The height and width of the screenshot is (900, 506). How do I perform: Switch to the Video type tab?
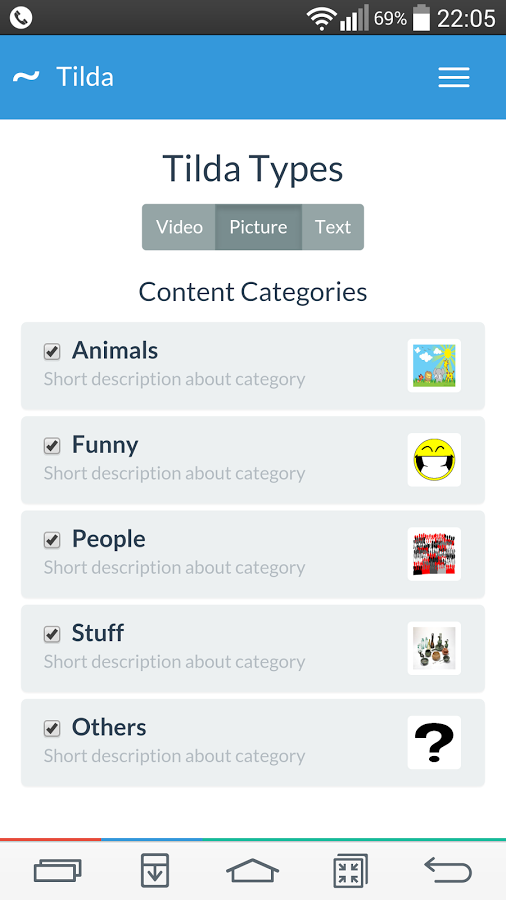[x=179, y=227]
